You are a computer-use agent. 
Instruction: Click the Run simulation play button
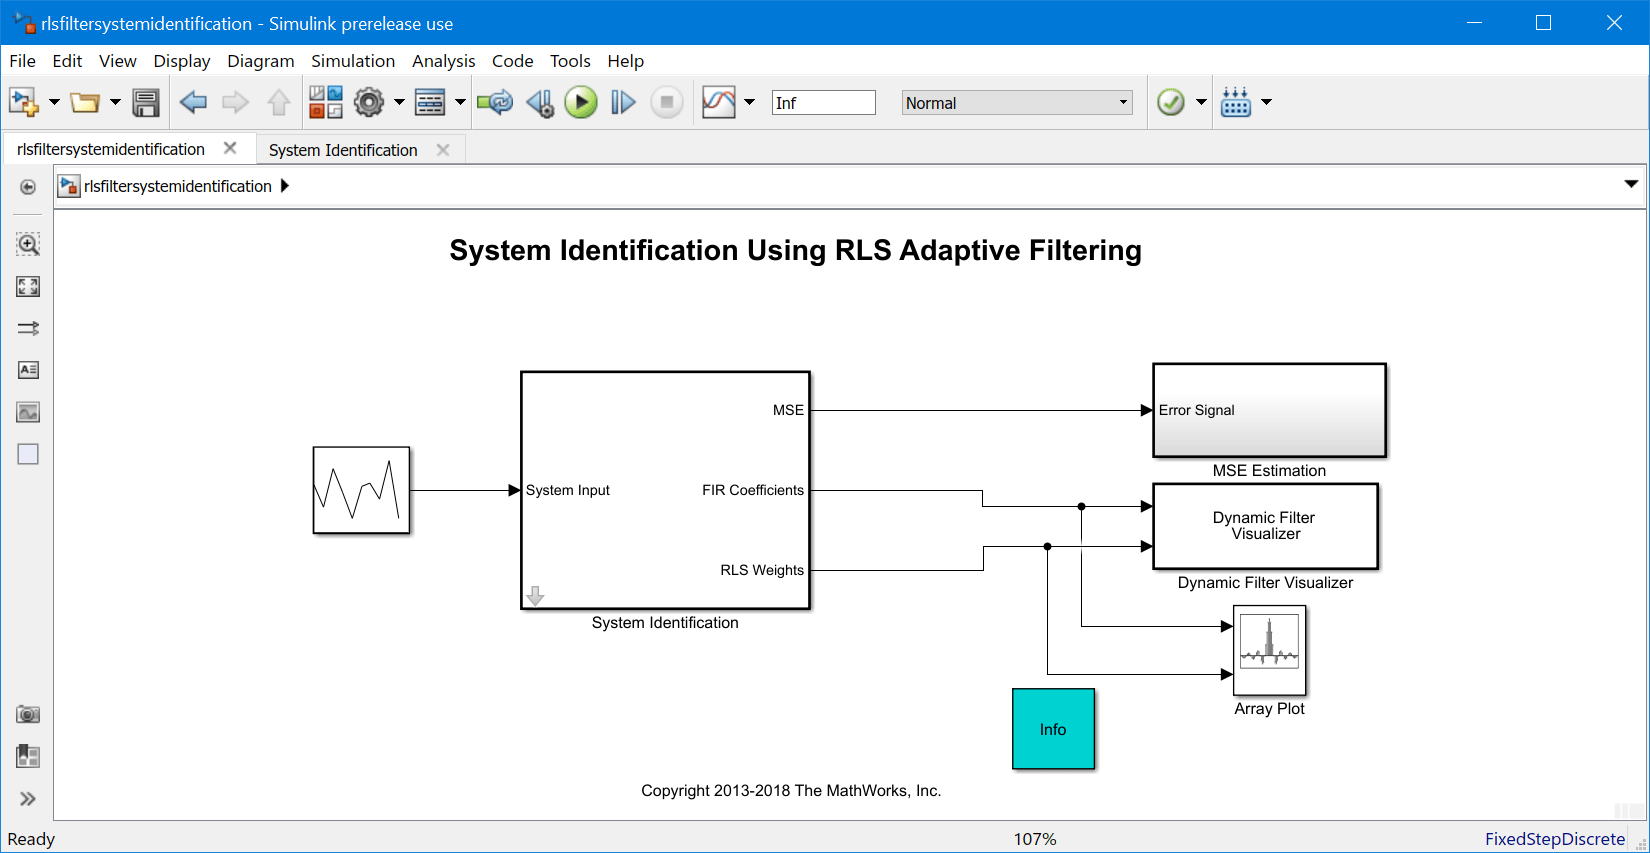point(580,102)
